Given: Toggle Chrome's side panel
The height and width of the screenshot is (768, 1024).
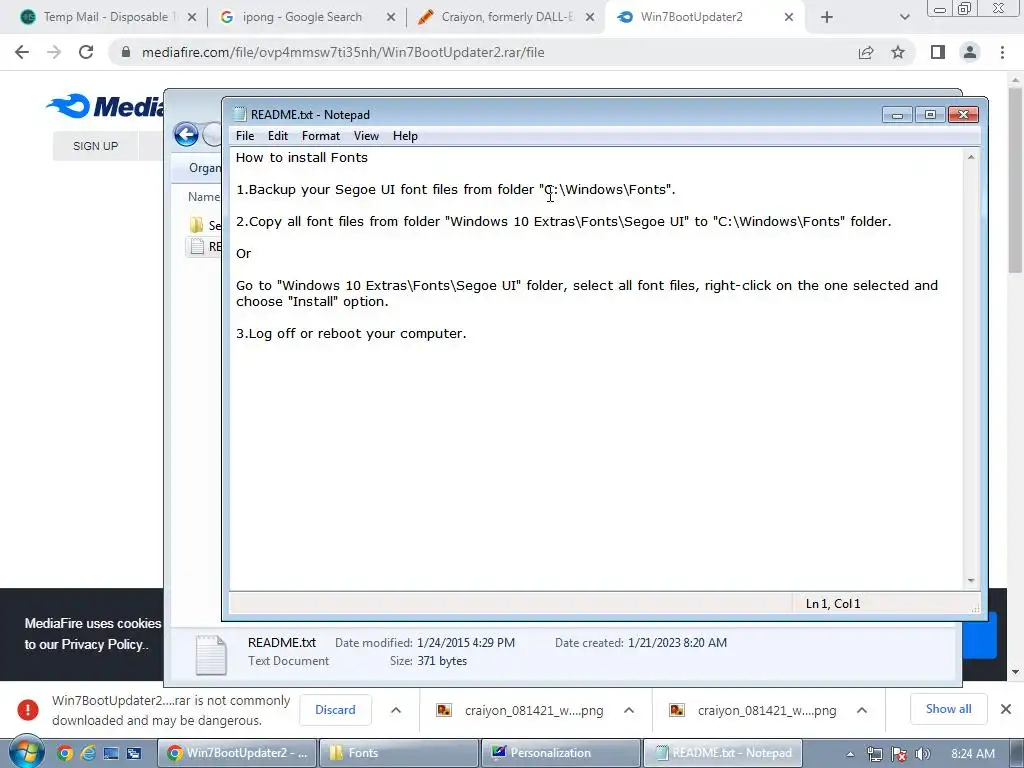Looking at the screenshot, I should point(938,52).
